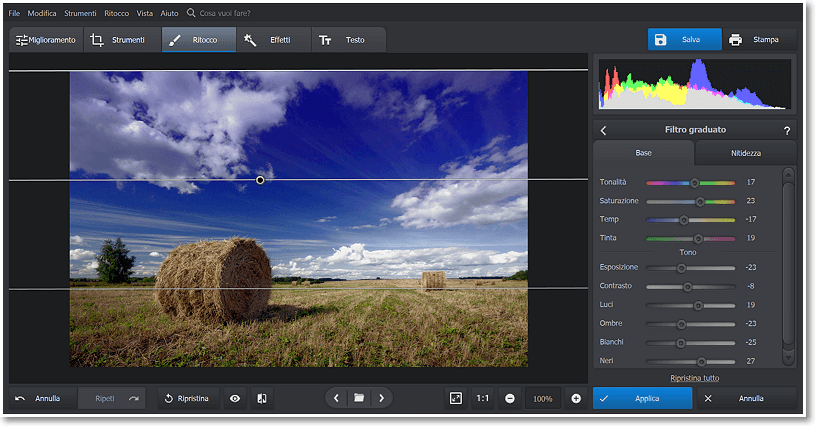The image size is (815, 426).
Task: Click the panel scrollbar up arrow
Action: click(x=788, y=175)
